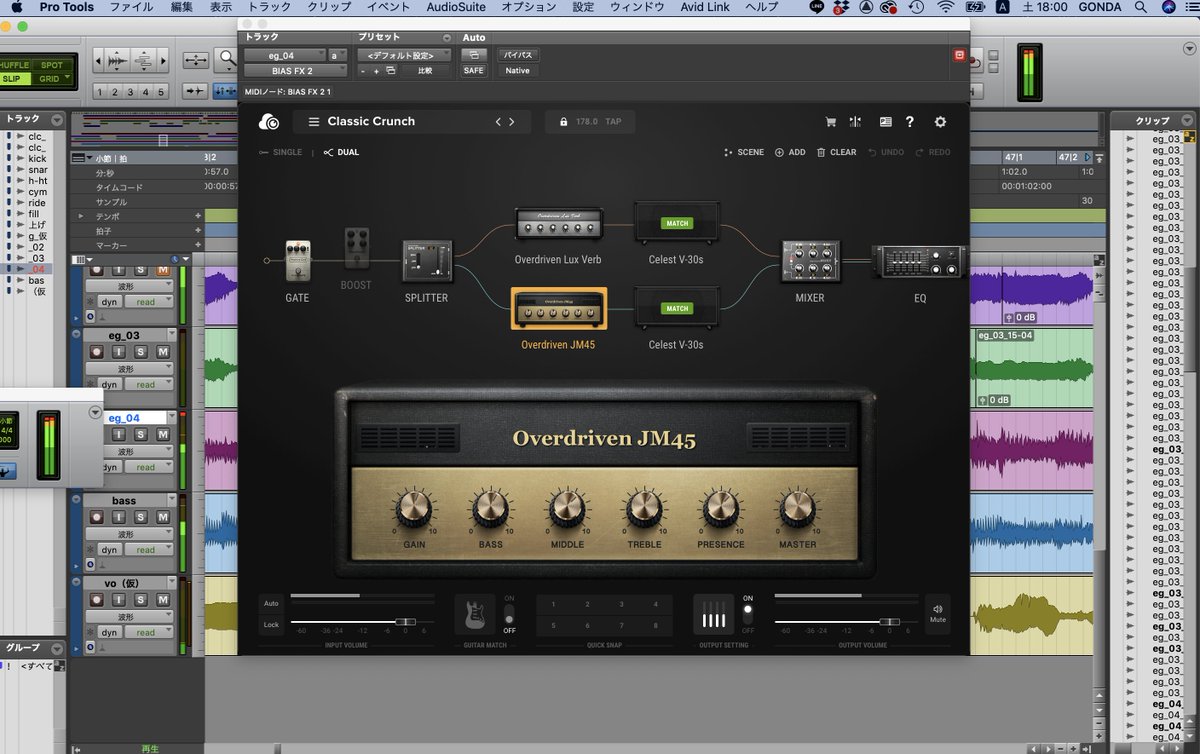Image resolution: width=1200 pixels, height=754 pixels.
Task: Click the バイパス bypass button
Action: [x=517, y=55]
